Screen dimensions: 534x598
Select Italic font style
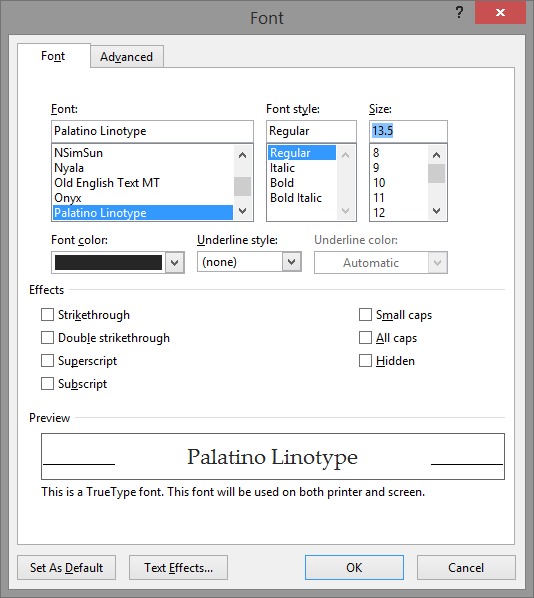click(x=302, y=168)
